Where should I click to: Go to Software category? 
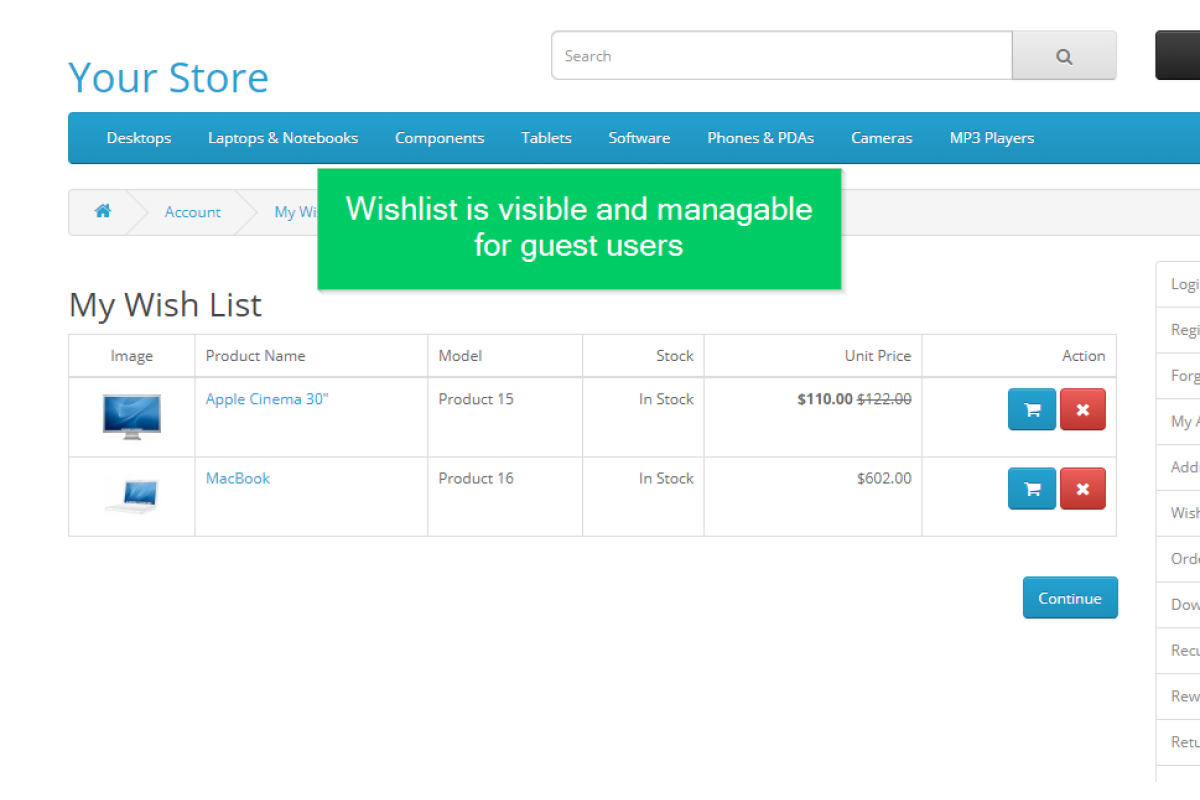(x=639, y=138)
